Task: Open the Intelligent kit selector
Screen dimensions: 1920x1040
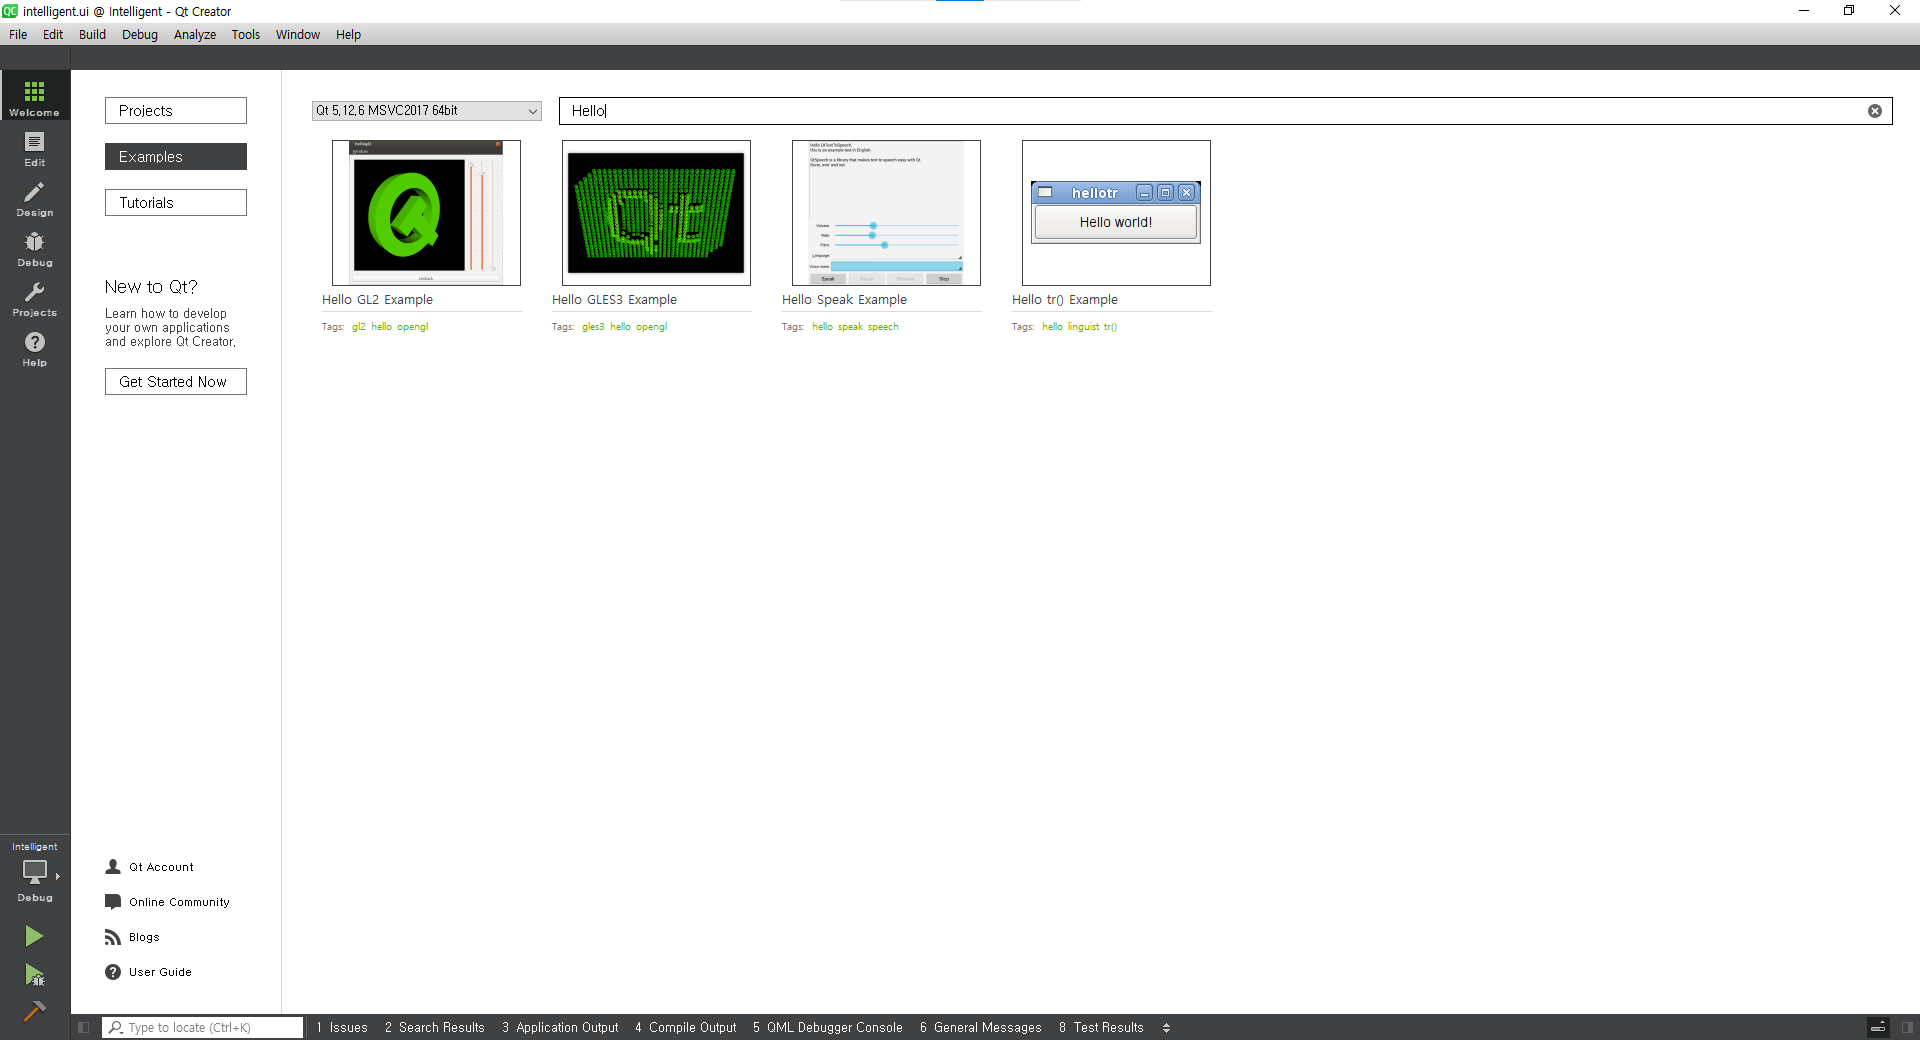Action: [35, 873]
